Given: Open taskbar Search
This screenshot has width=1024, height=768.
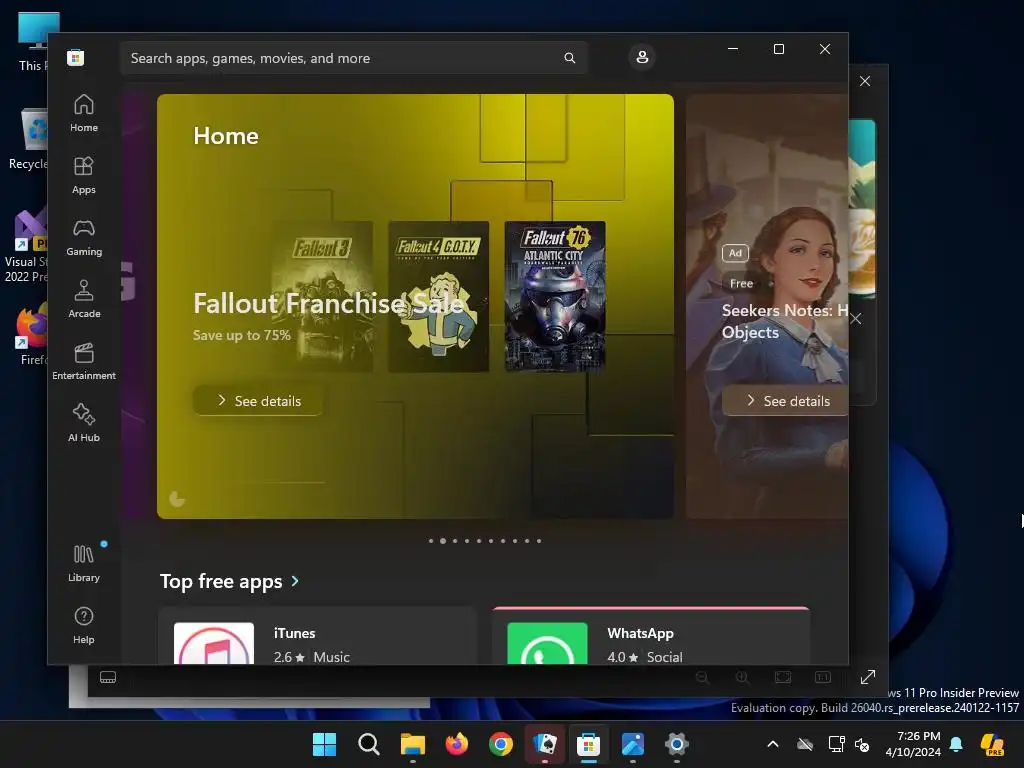Looking at the screenshot, I should click(x=369, y=744).
